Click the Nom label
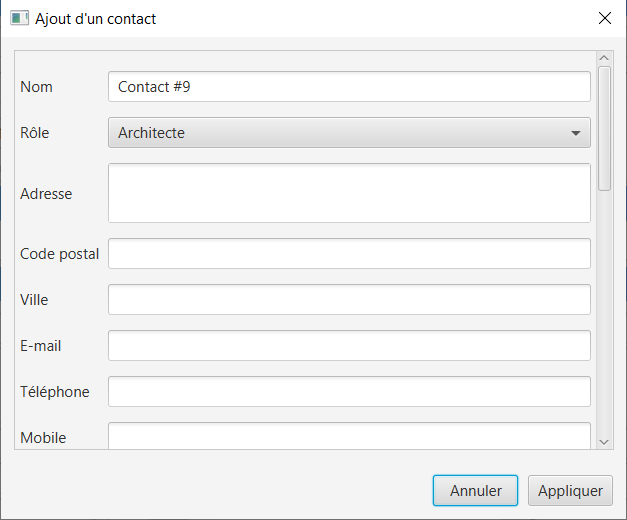Viewport: 627px width, 520px height. pyautogui.click(x=36, y=87)
